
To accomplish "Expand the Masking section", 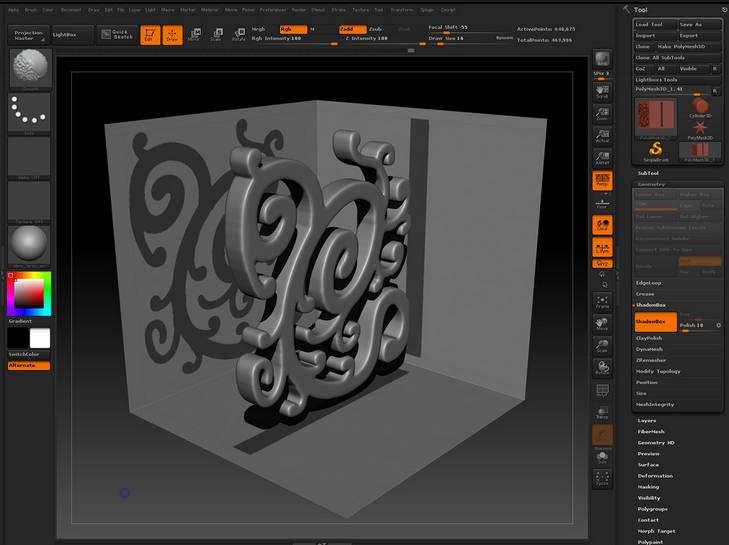I will pos(648,487).
